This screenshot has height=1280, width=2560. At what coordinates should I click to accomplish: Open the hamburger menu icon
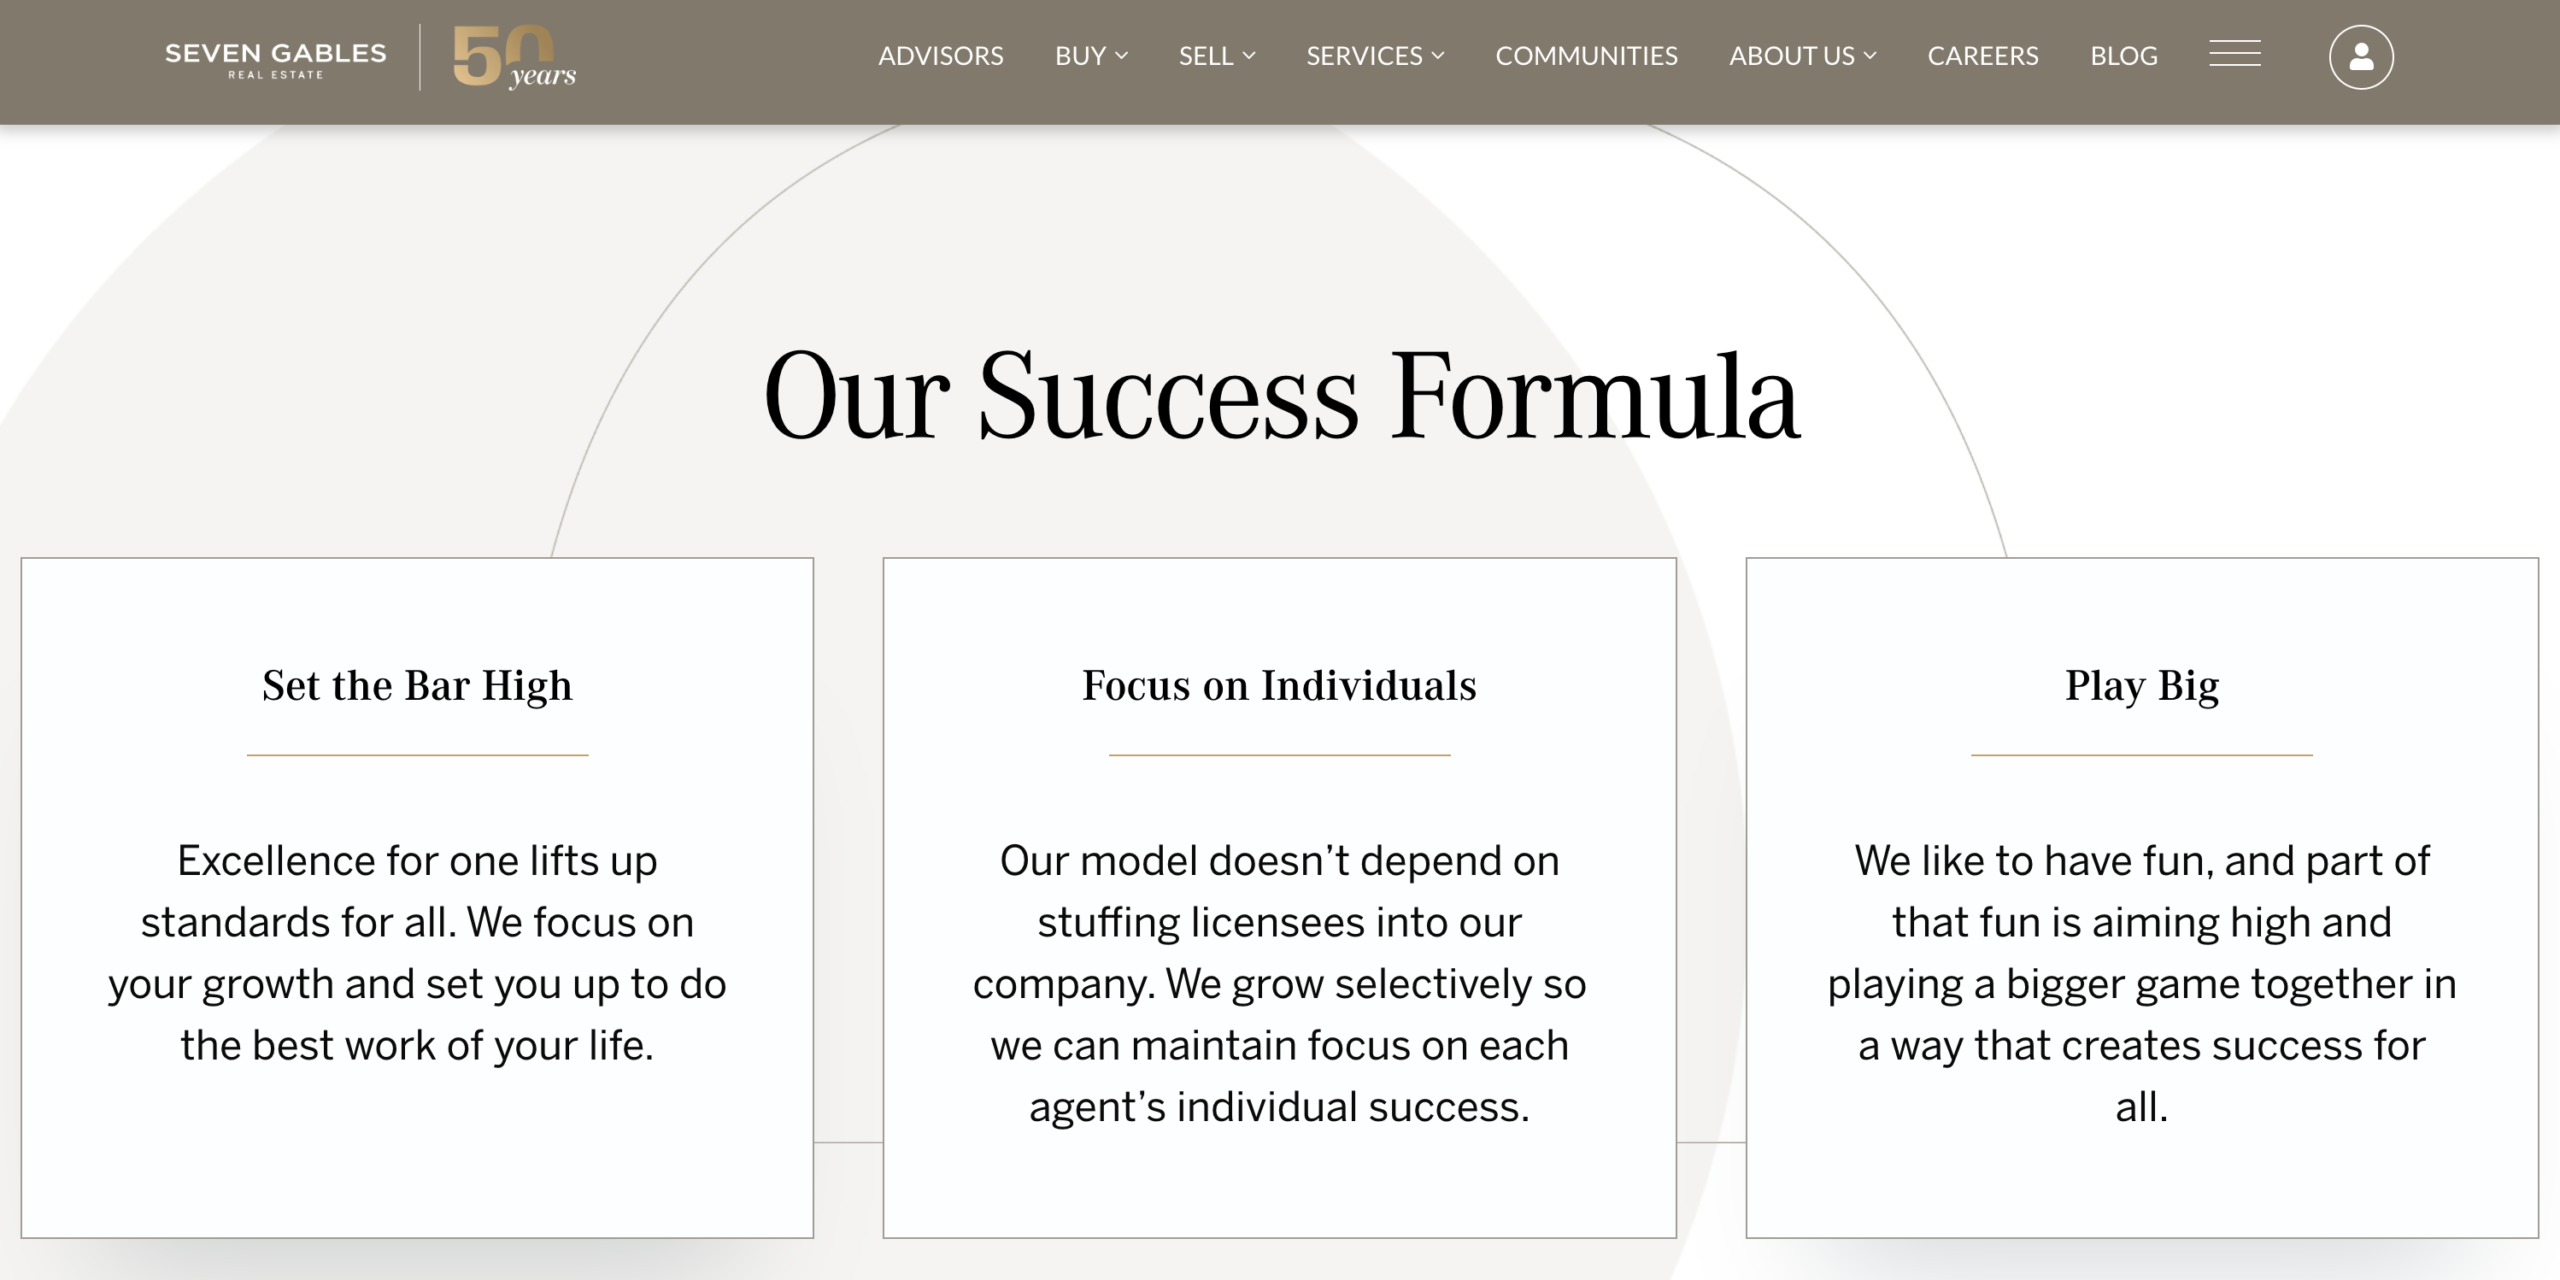tap(2234, 54)
